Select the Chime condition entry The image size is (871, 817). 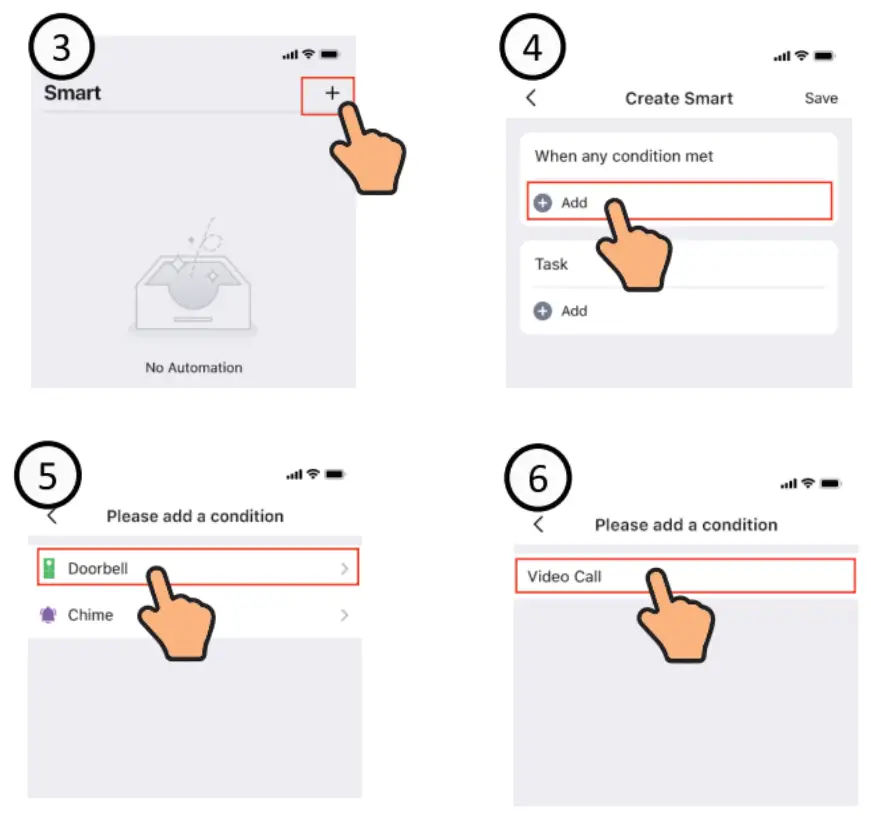[194, 615]
